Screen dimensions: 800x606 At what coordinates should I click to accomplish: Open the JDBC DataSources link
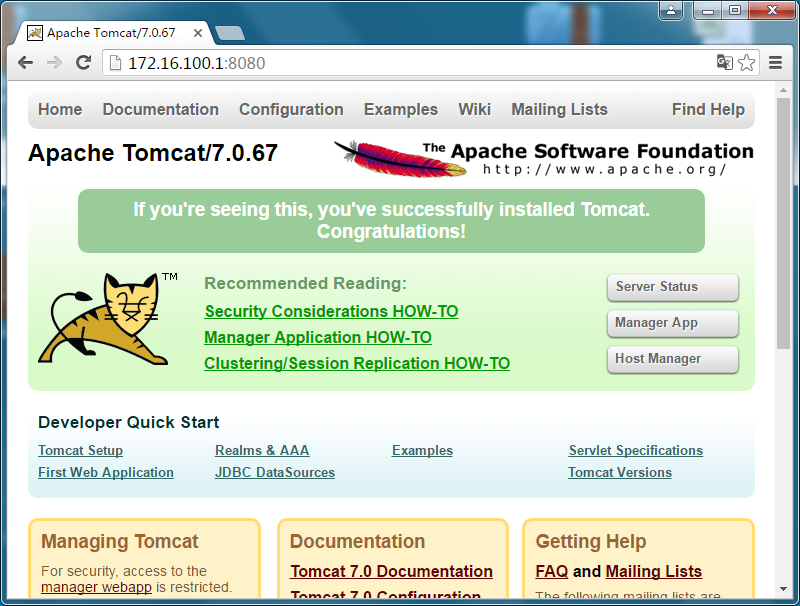[275, 472]
